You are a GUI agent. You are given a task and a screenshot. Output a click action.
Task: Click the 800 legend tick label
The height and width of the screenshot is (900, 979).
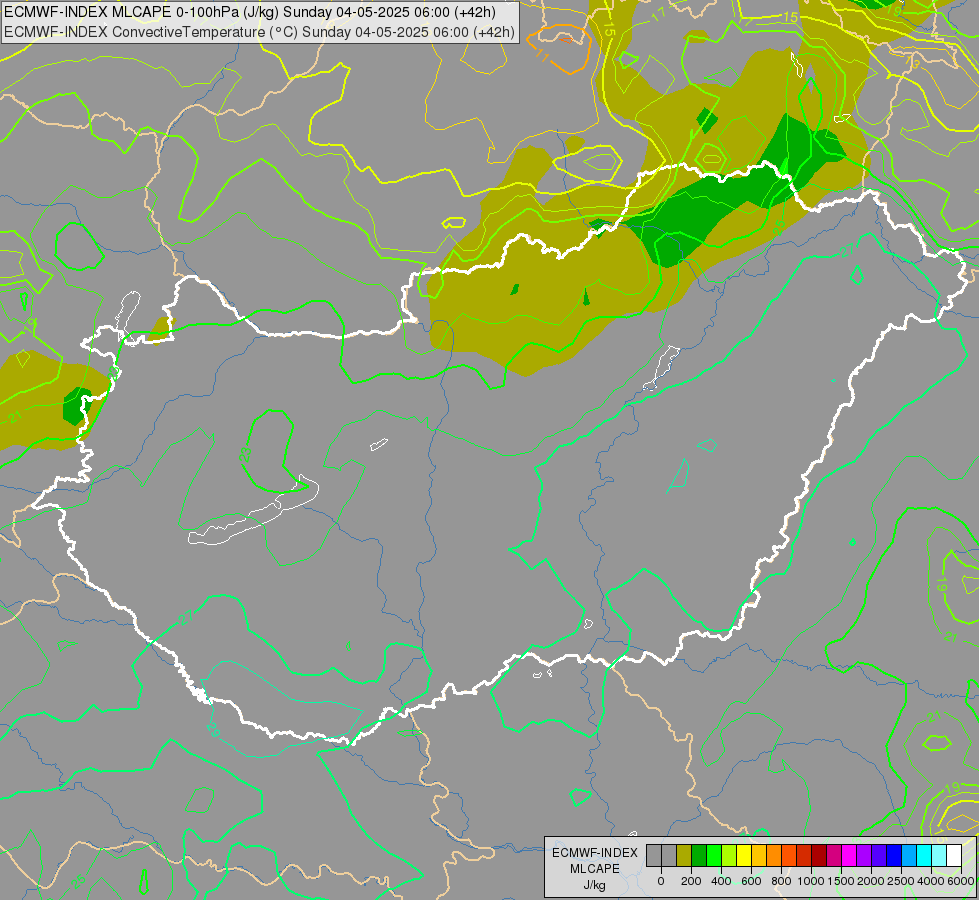coord(781,881)
